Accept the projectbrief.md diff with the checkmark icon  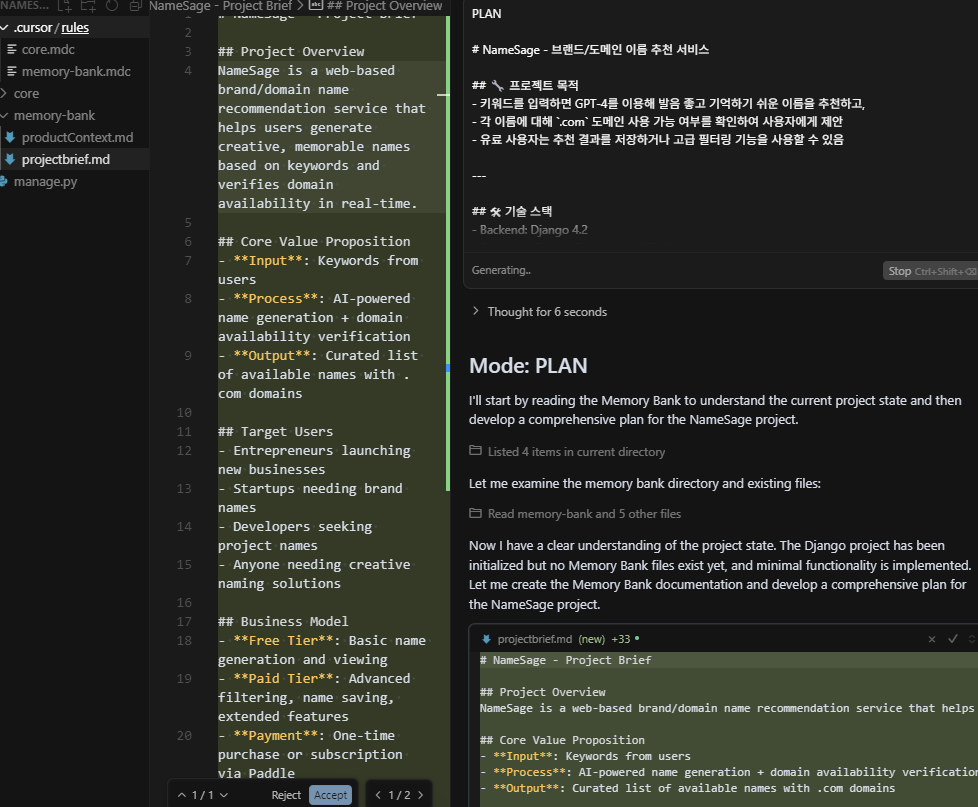pyautogui.click(x=952, y=639)
